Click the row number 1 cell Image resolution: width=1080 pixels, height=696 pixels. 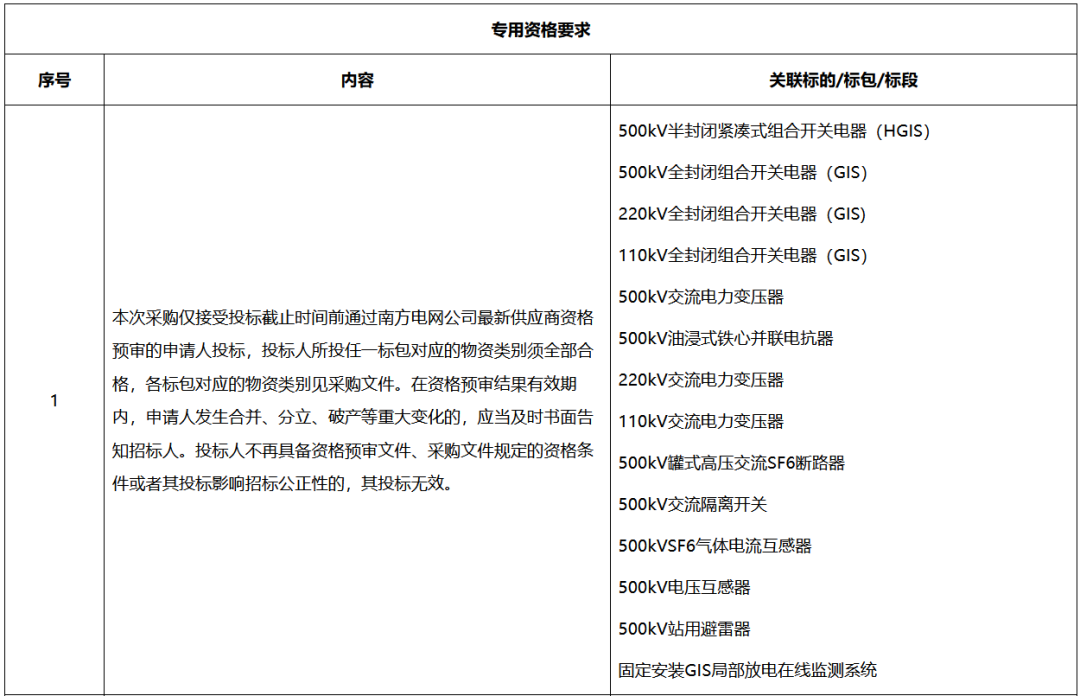54,400
